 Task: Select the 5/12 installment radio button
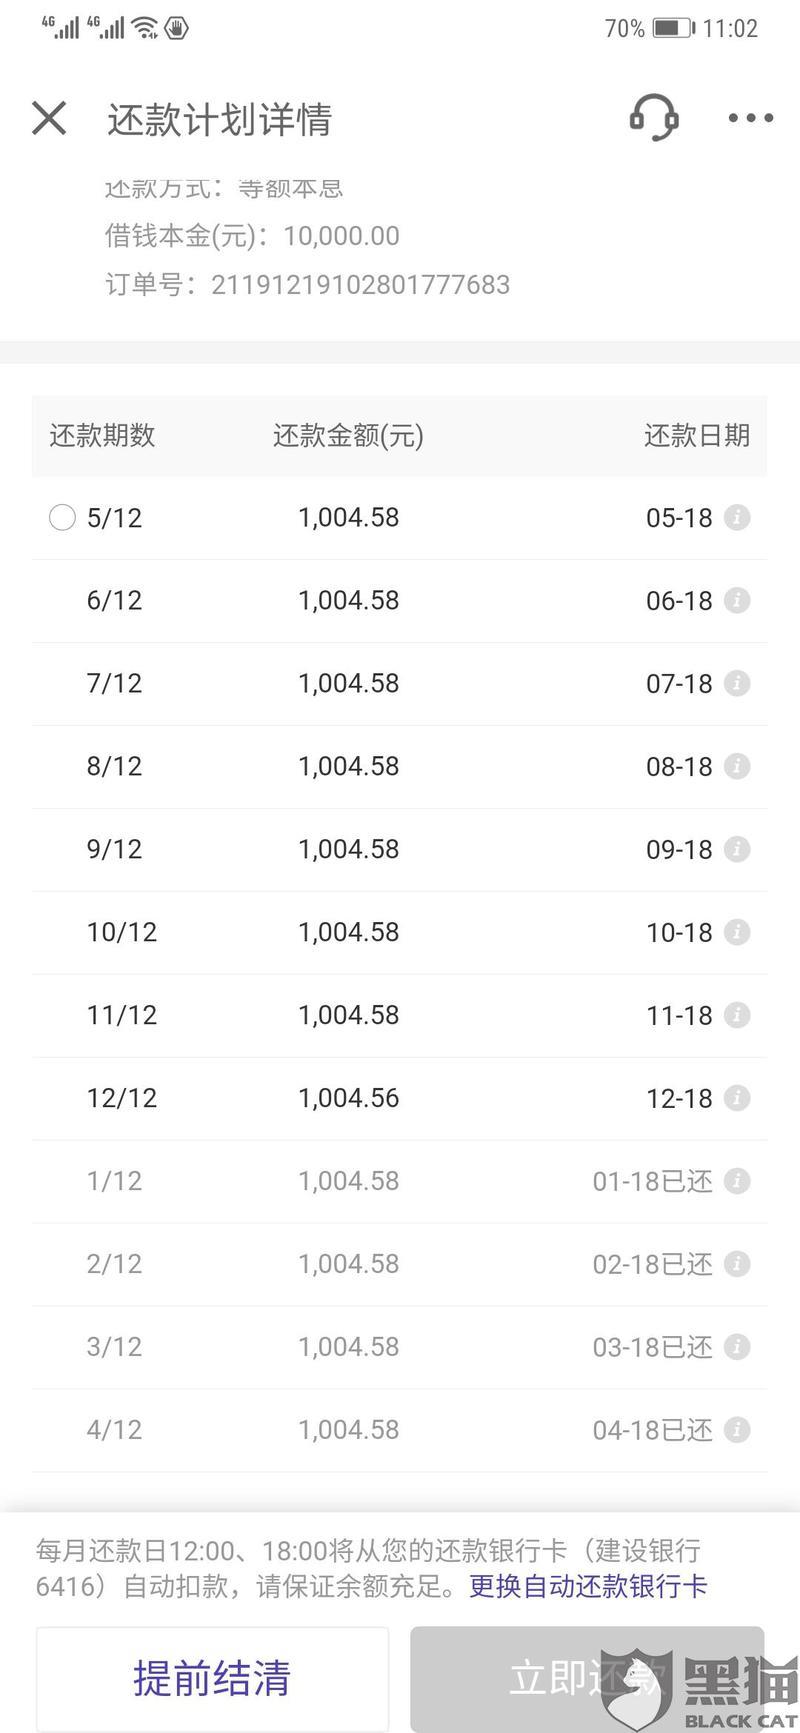(62, 517)
